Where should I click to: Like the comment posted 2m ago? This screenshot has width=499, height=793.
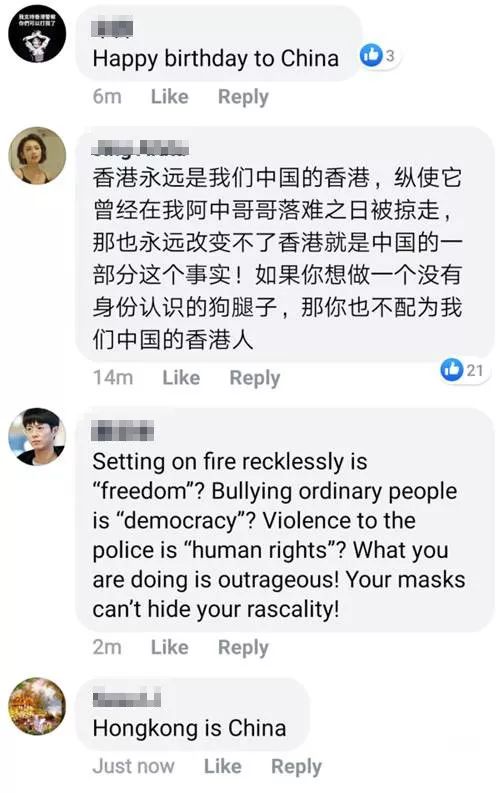tap(170, 647)
